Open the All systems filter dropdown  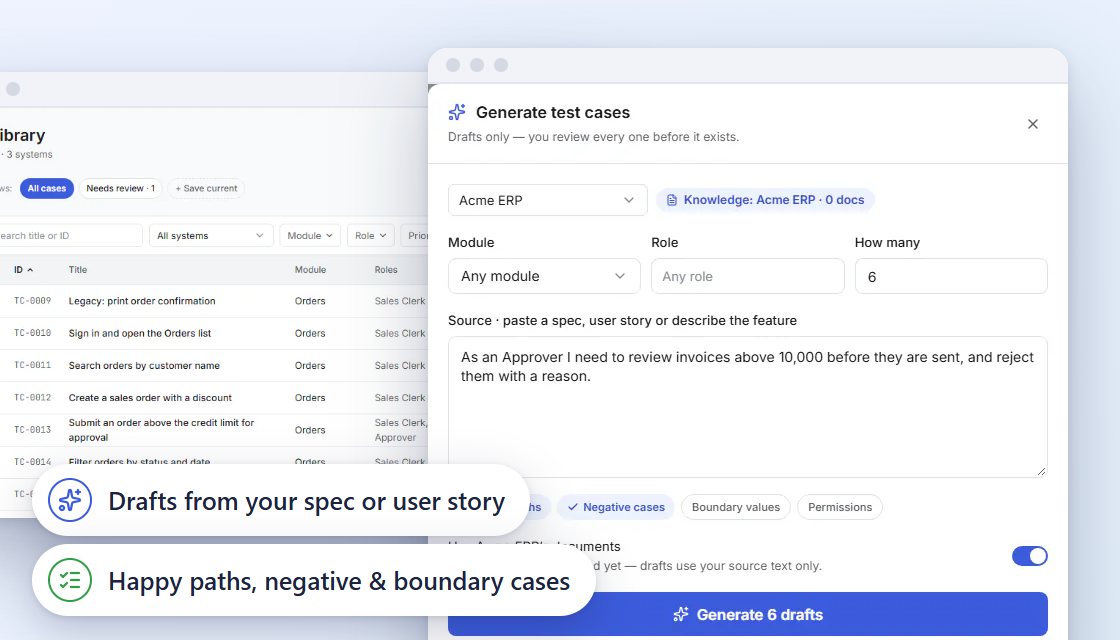coord(211,236)
